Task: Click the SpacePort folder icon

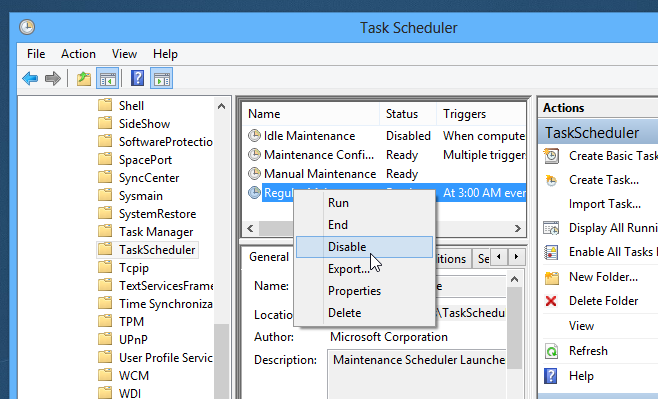Action: pos(105,159)
